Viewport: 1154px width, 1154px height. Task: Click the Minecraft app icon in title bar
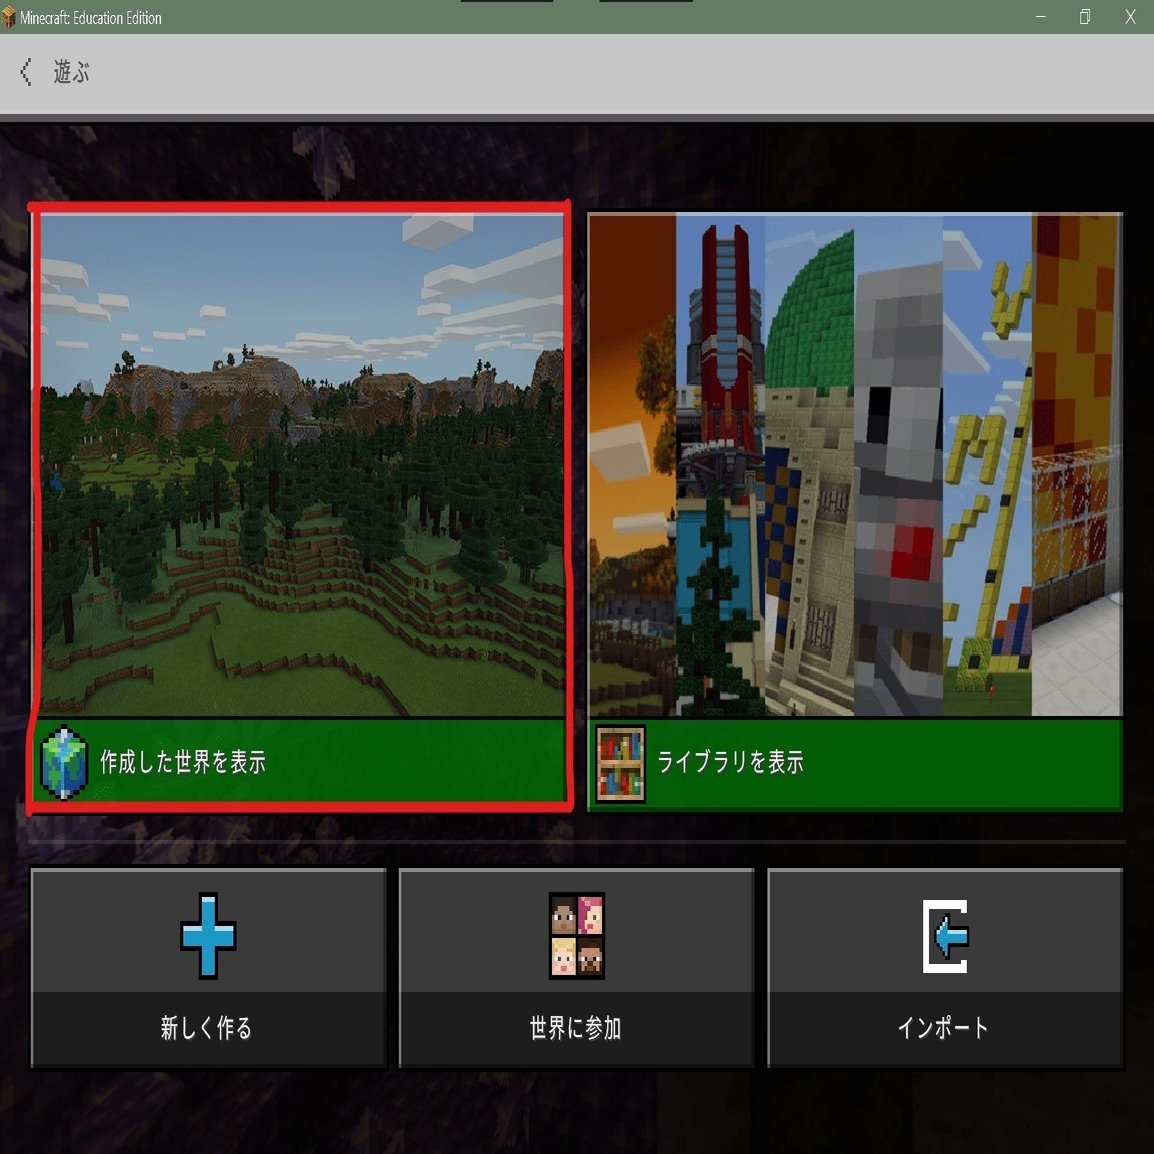tap(9, 17)
